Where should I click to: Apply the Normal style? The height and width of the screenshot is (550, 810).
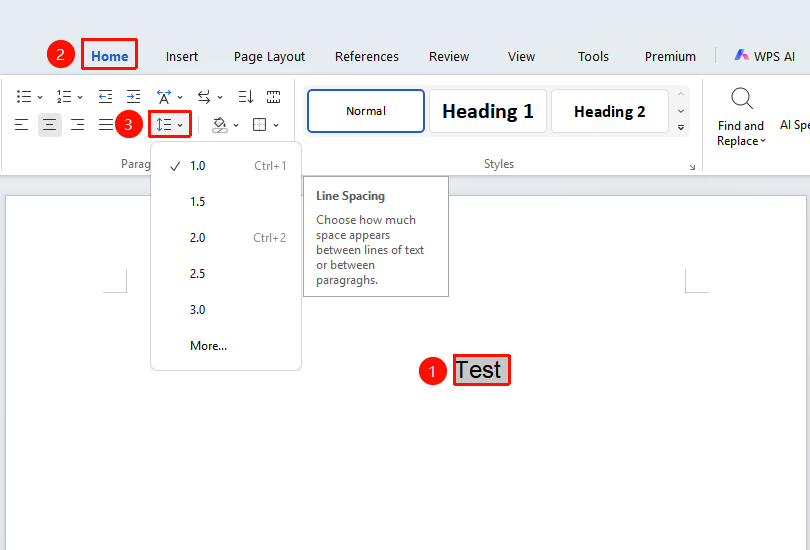366,111
